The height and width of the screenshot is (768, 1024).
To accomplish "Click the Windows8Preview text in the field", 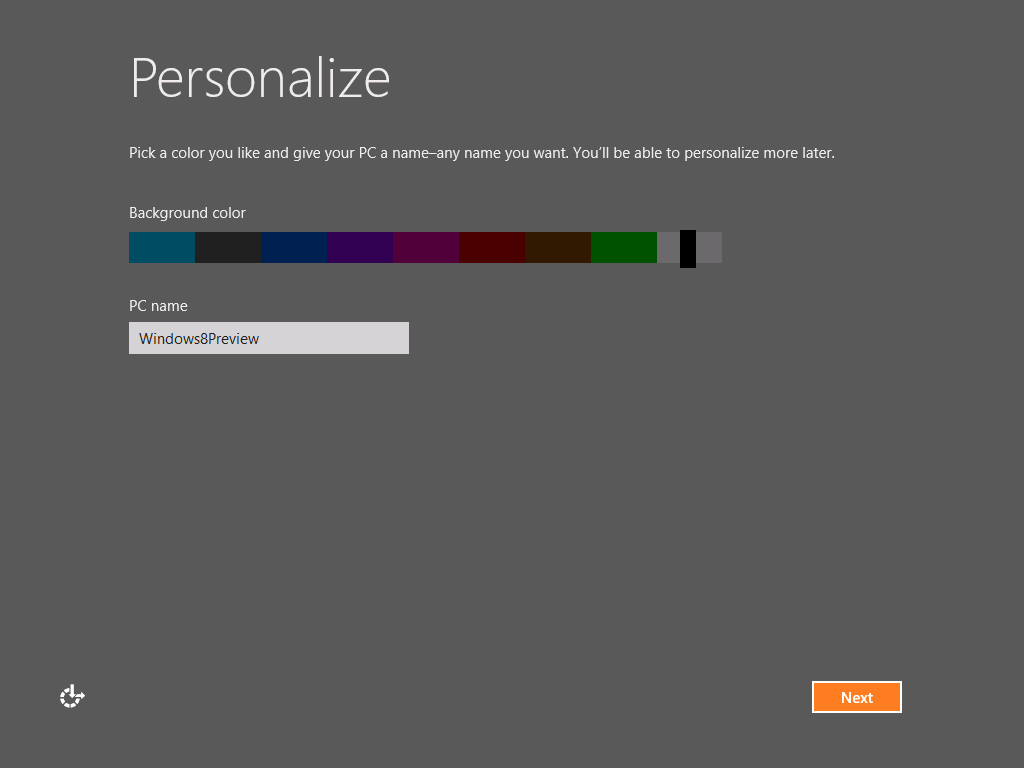I will [x=199, y=339].
